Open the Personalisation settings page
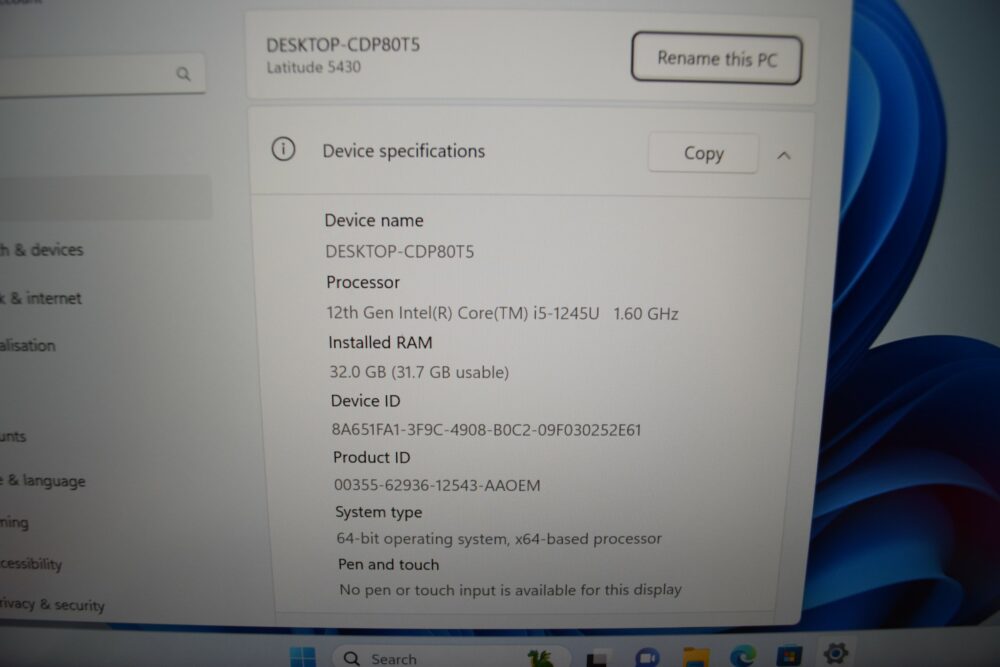 [x=27, y=345]
